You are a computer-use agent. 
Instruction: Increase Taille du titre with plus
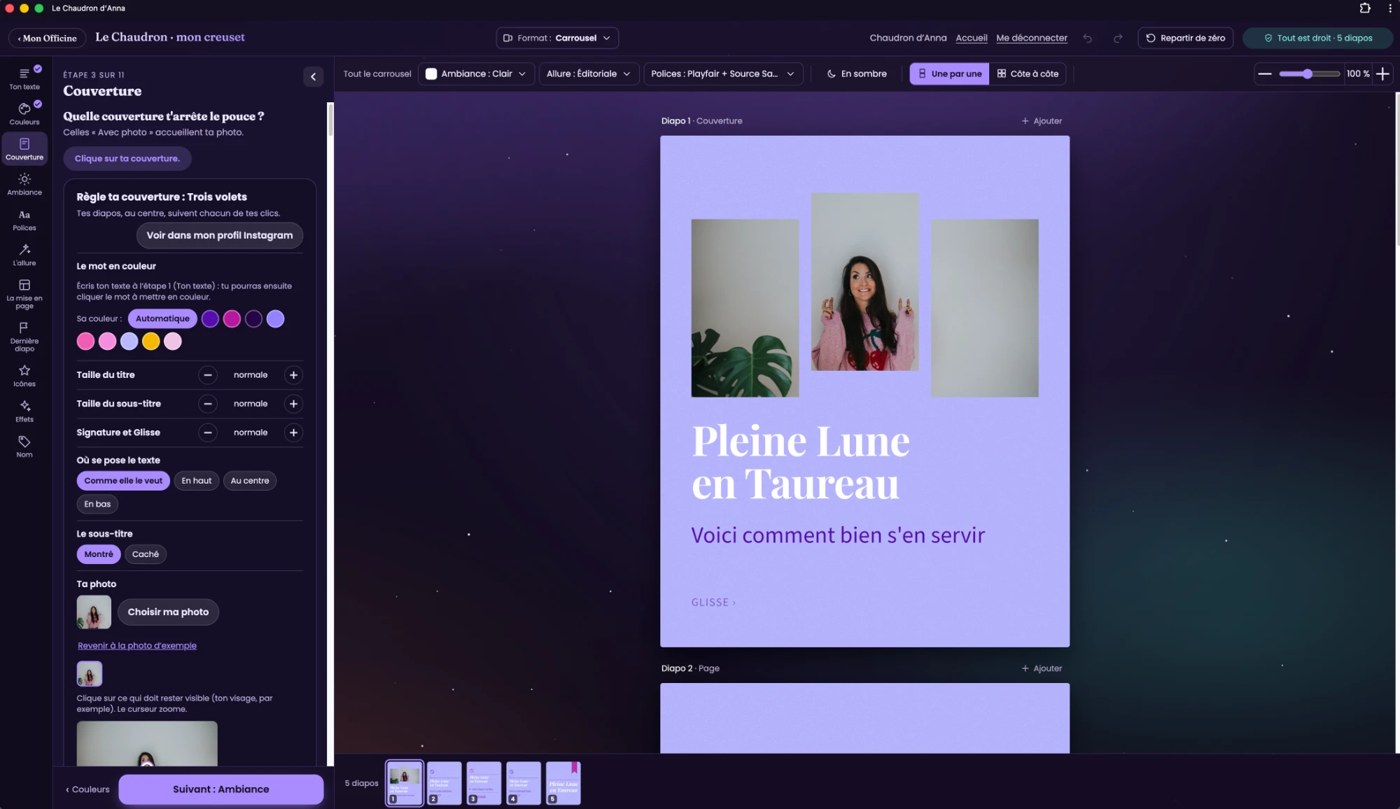(x=293, y=375)
